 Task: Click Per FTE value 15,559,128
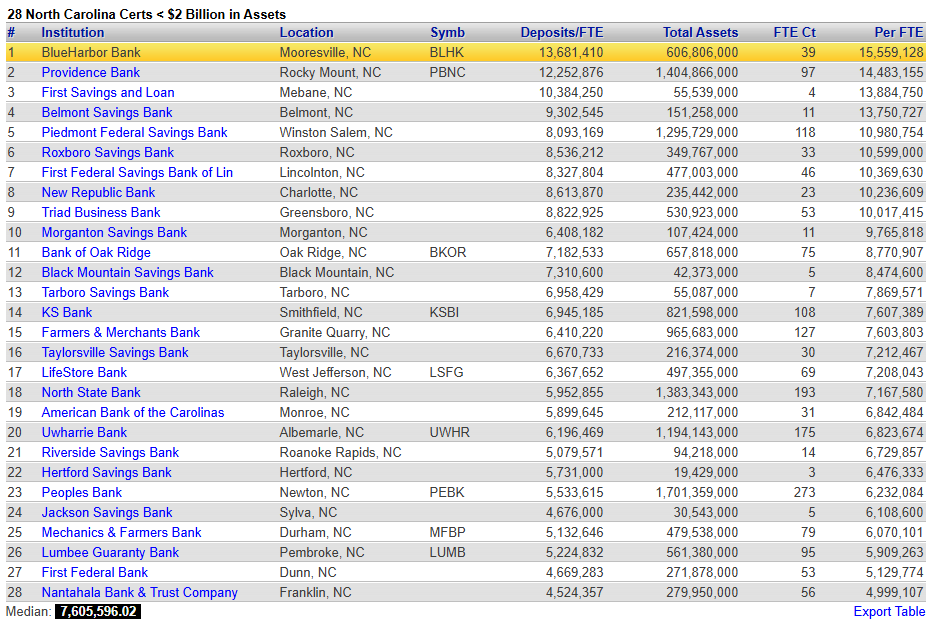(891, 53)
